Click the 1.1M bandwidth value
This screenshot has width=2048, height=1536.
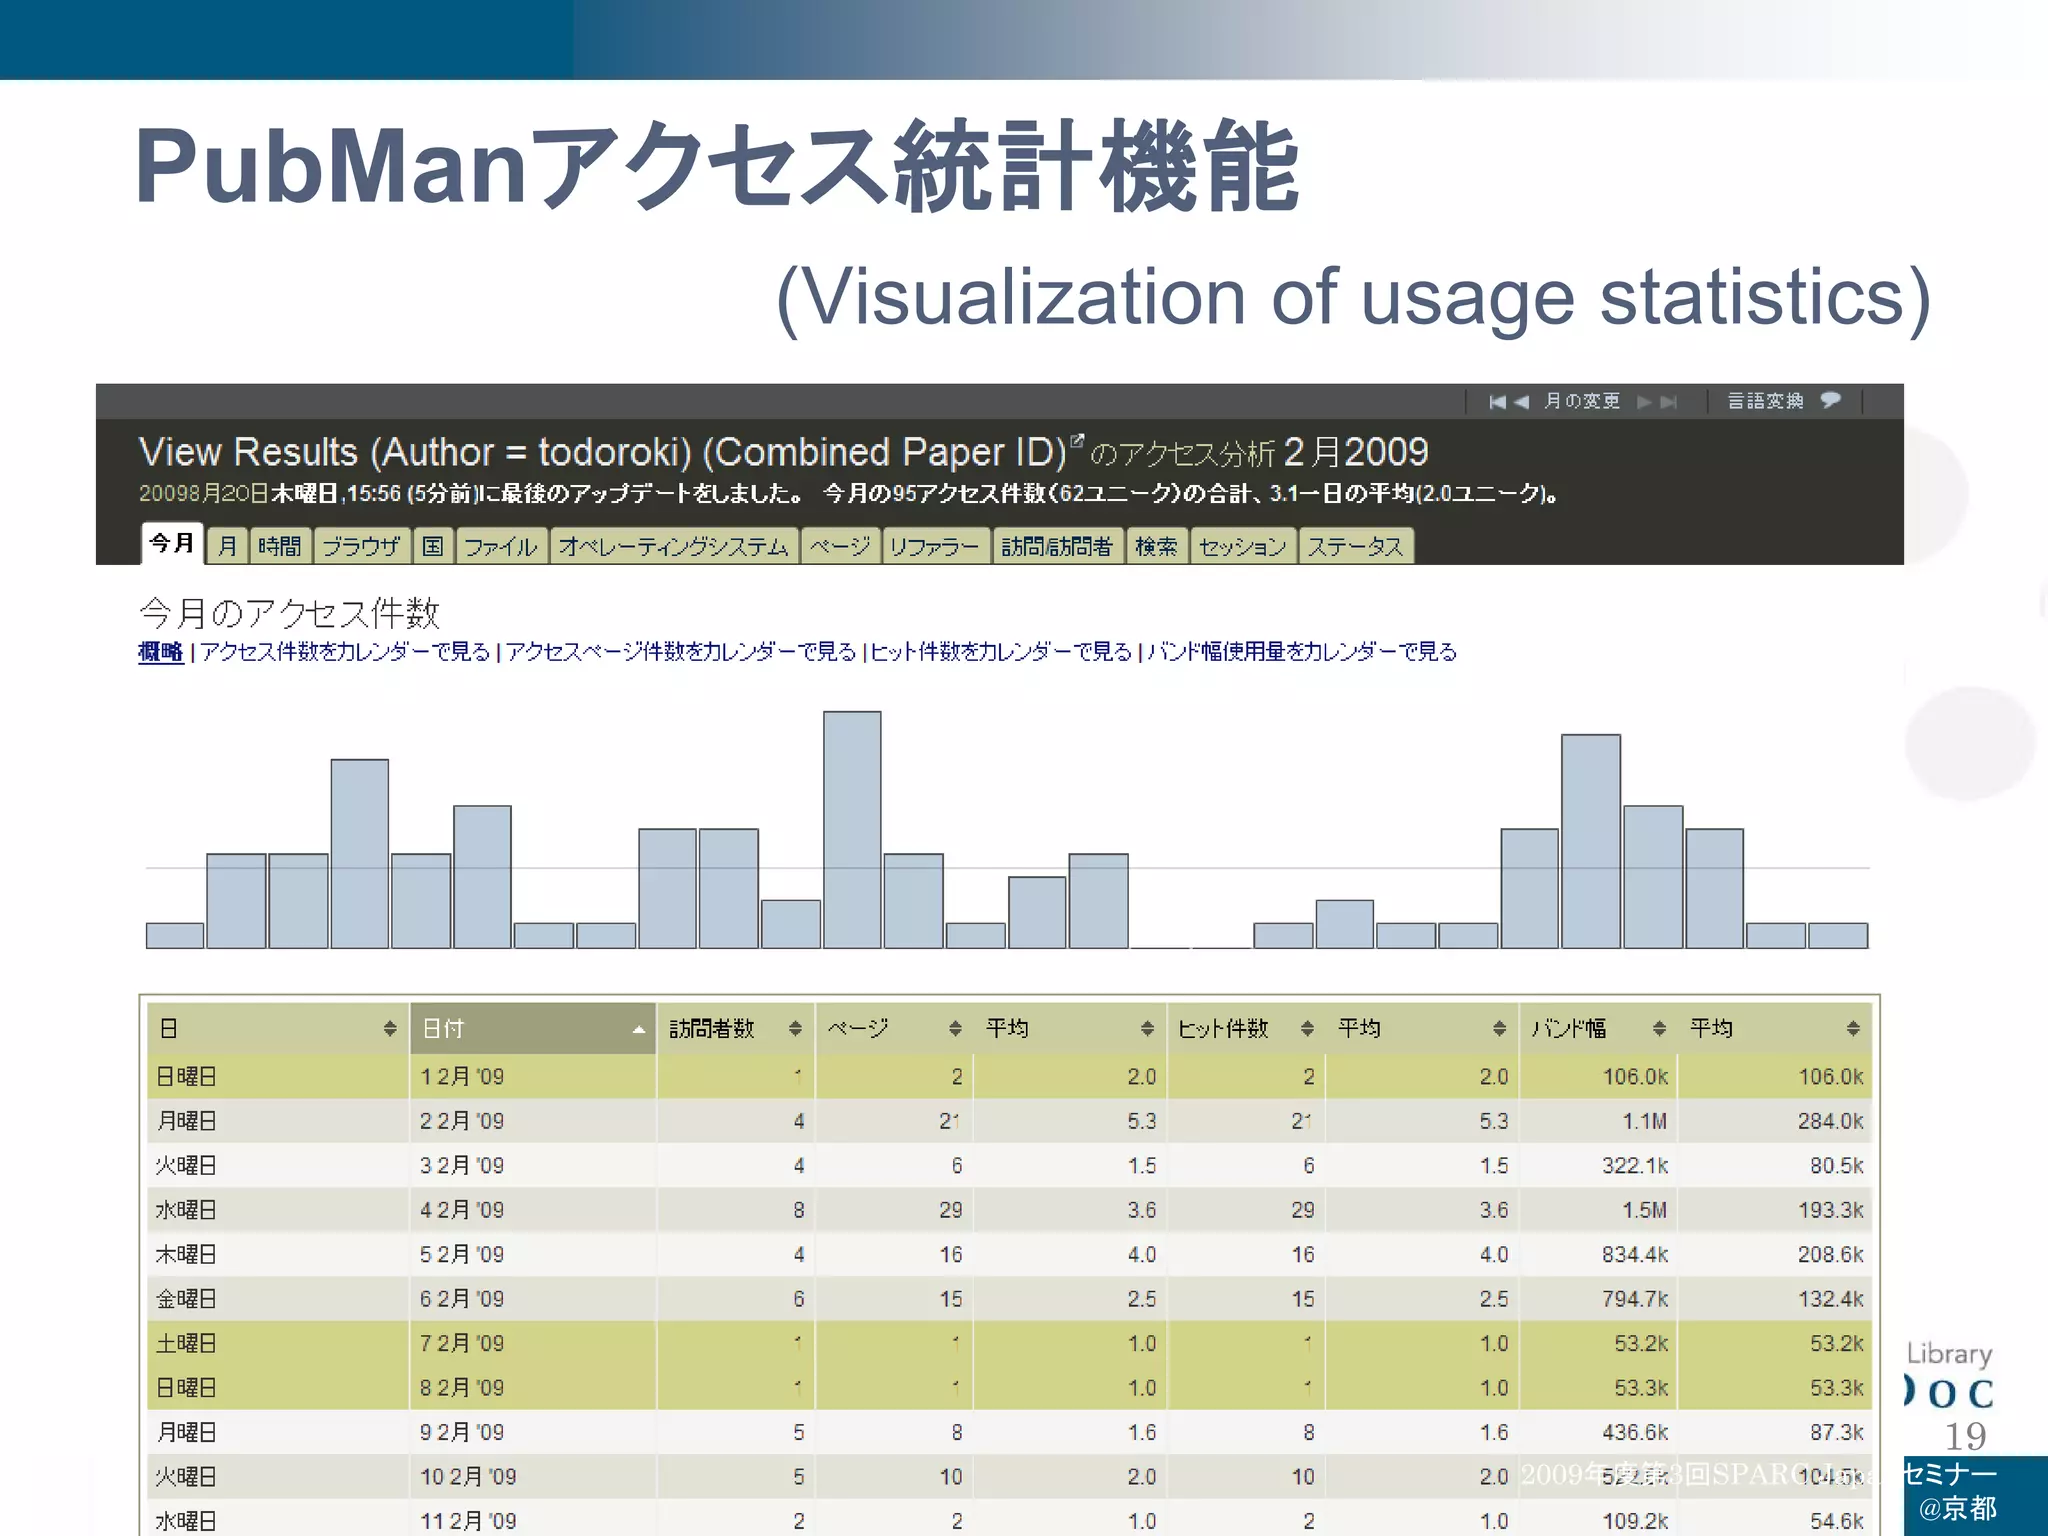point(1644,1122)
